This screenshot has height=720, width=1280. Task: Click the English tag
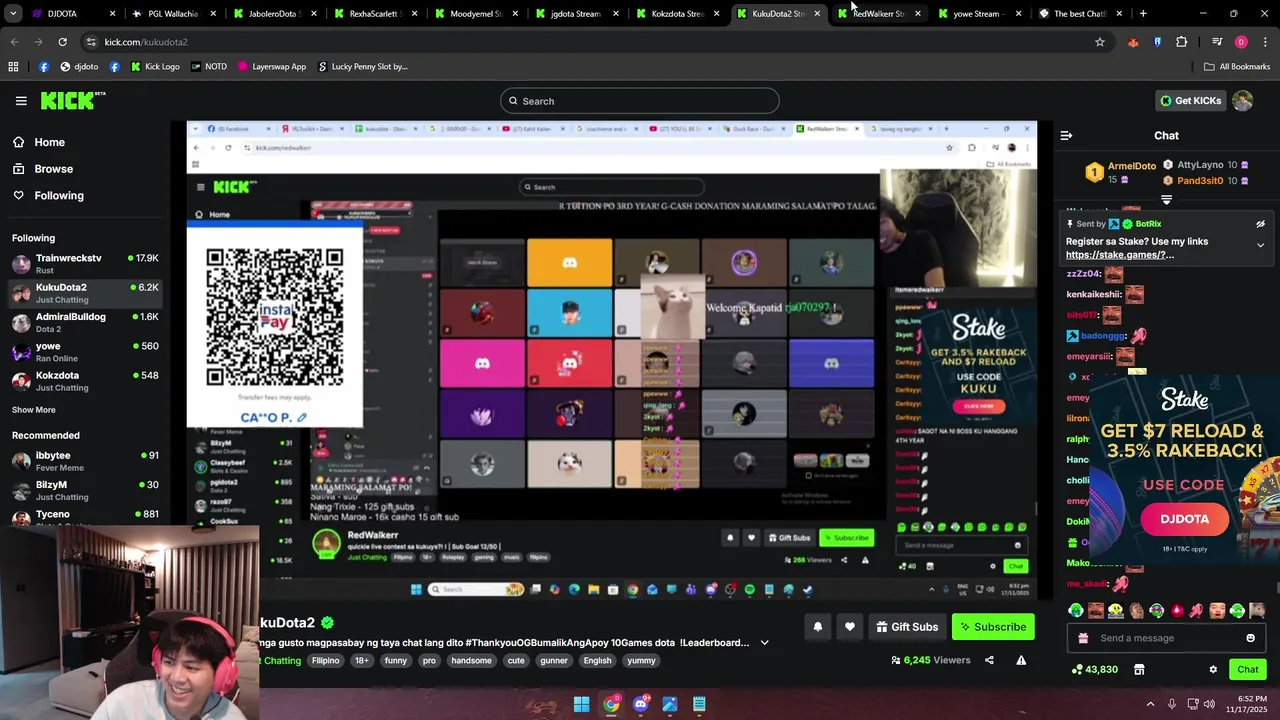(597, 660)
